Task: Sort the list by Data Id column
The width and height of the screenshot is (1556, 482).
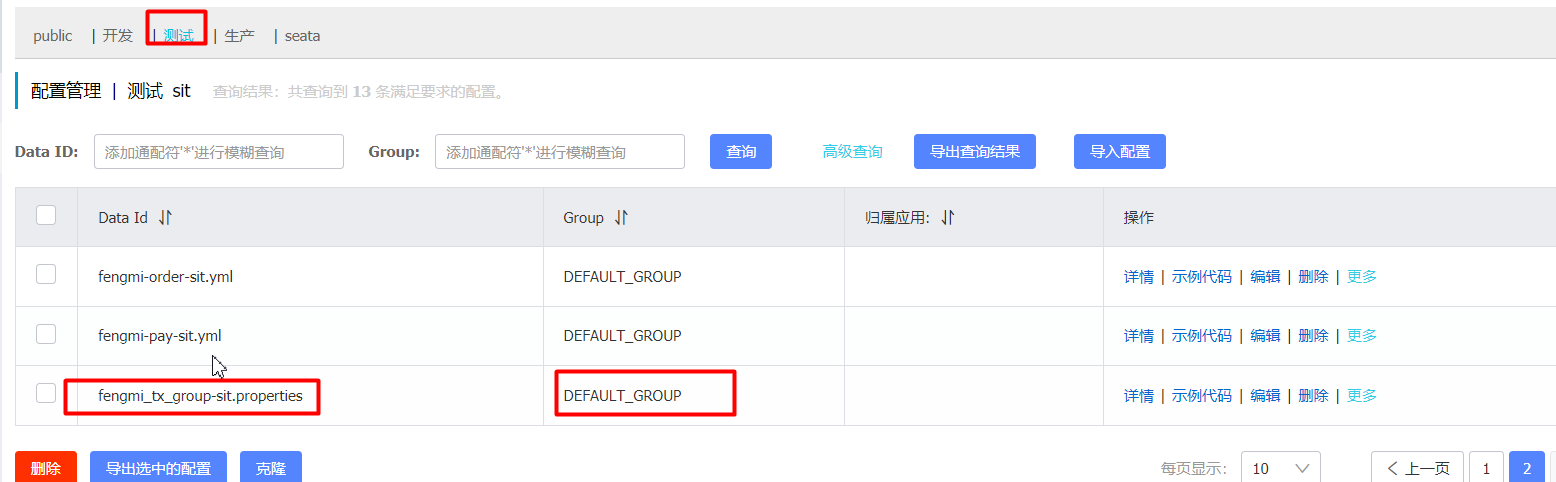Action: pyautogui.click(x=165, y=218)
